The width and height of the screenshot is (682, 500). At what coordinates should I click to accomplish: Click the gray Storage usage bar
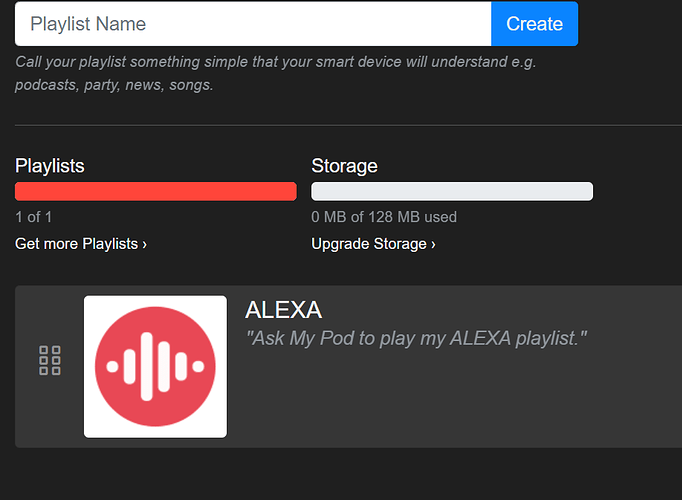click(x=452, y=191)
